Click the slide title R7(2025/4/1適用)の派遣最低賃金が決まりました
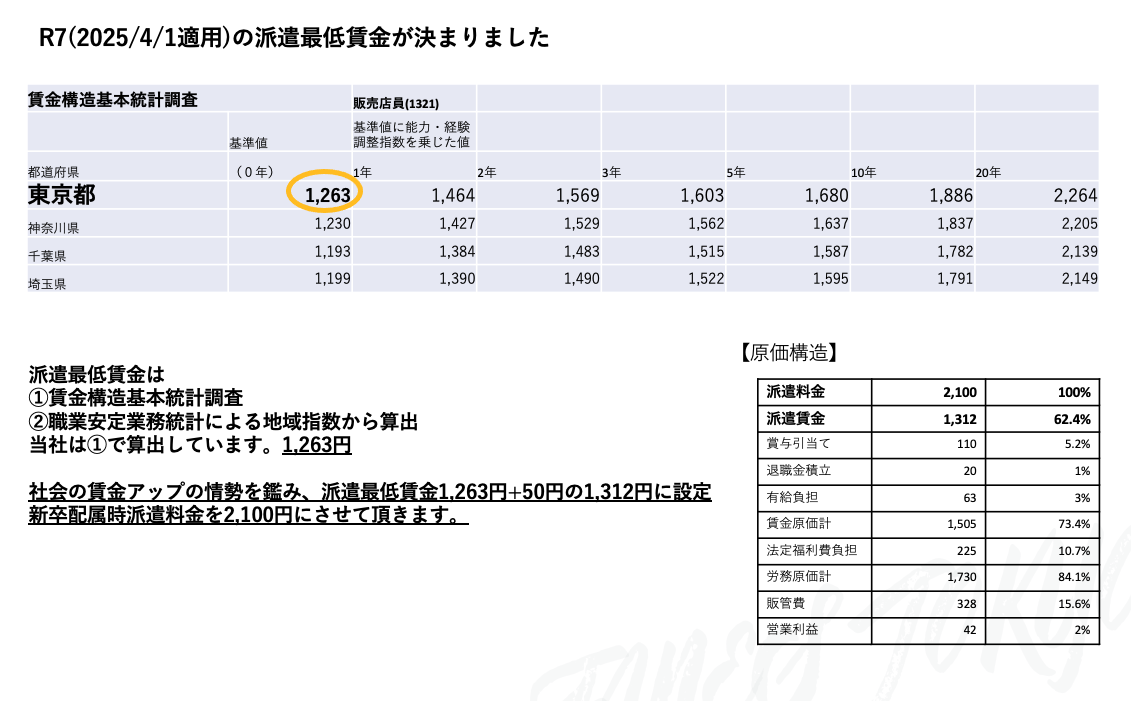The width and height of the screenshot is (1139, 701). point(294,38)
